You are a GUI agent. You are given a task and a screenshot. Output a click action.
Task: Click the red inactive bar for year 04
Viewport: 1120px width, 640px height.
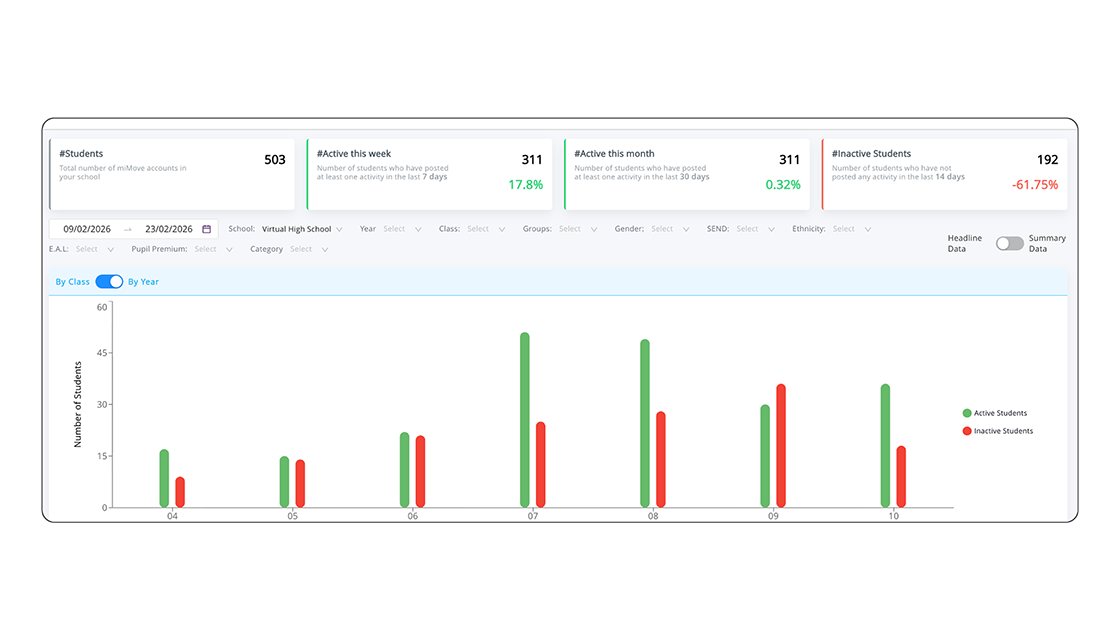[180, 492]
